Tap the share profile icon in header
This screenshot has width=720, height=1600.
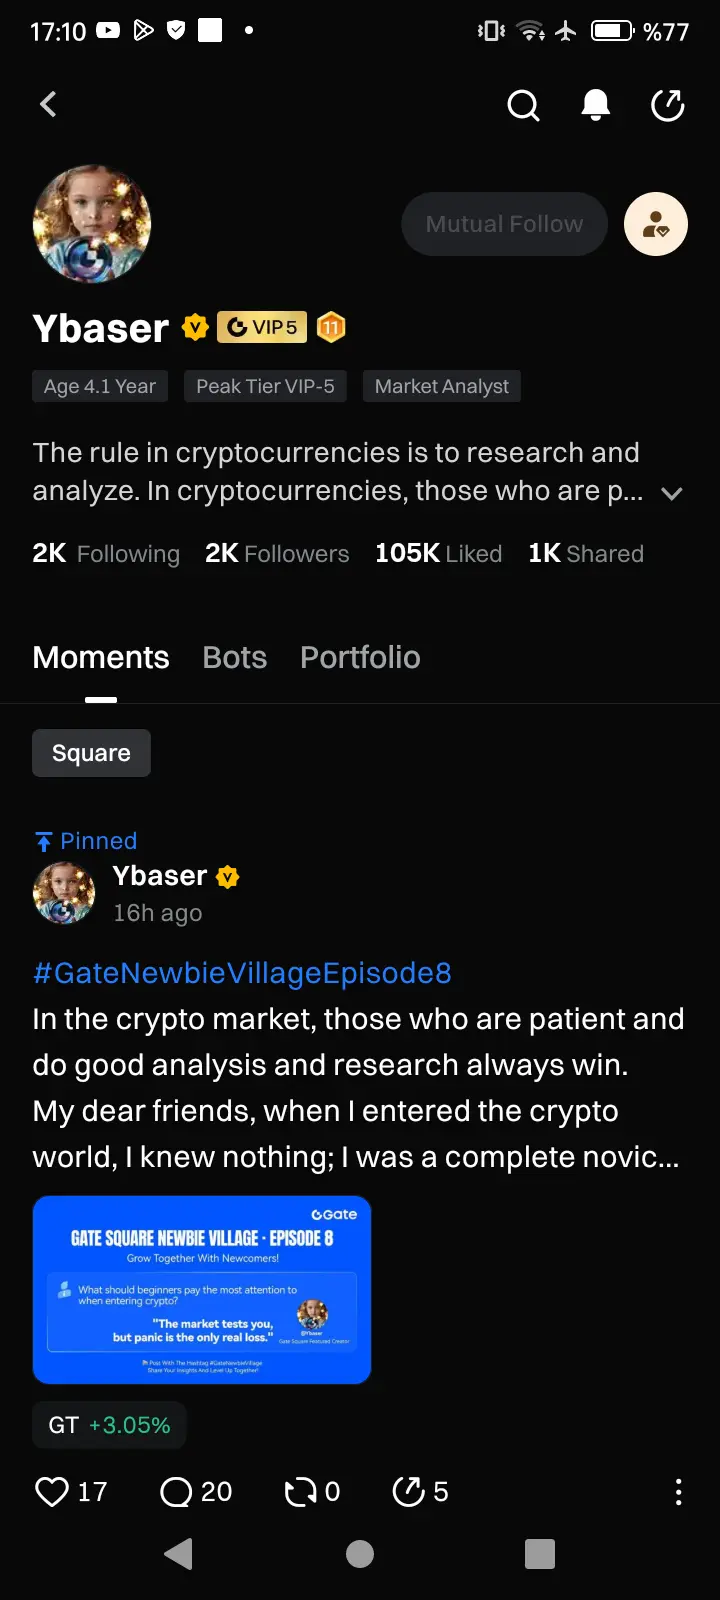(667, 104)
